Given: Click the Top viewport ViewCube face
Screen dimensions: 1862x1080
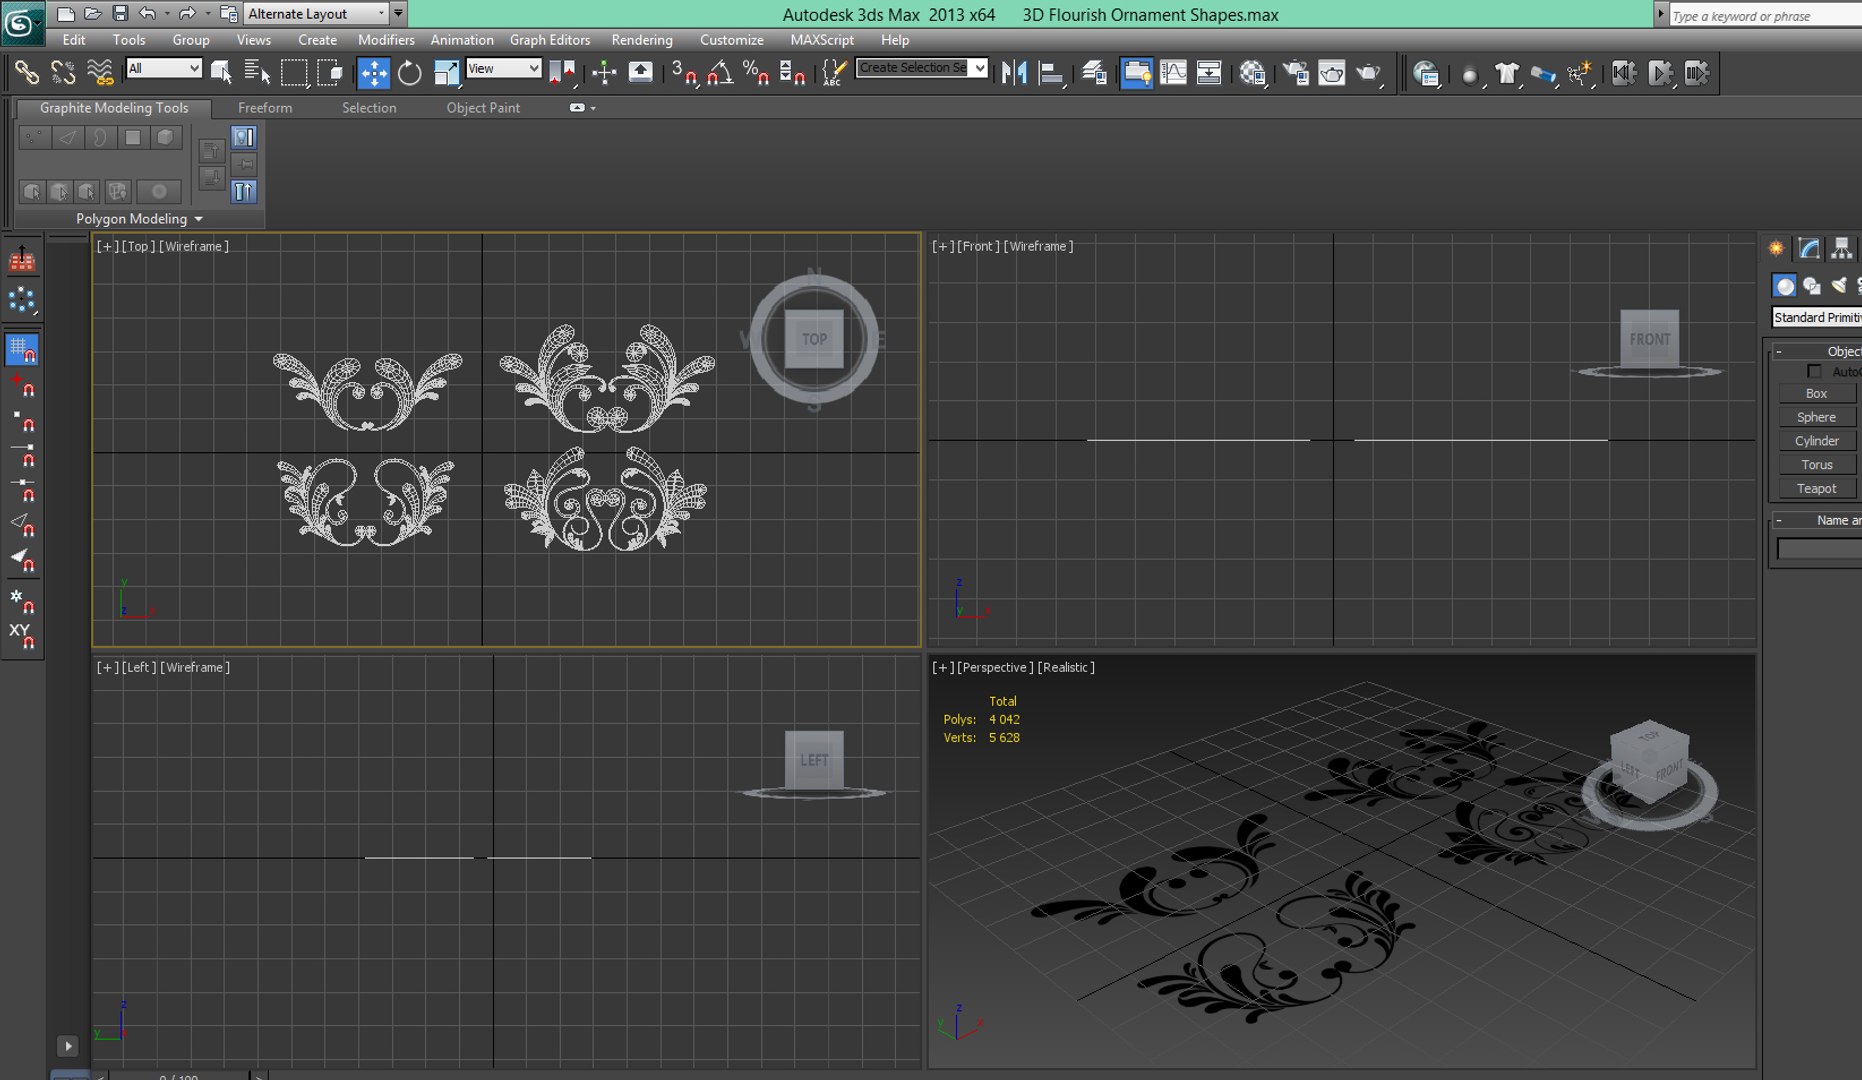Looking at the screenshot, I should click(x=814, y=339).
